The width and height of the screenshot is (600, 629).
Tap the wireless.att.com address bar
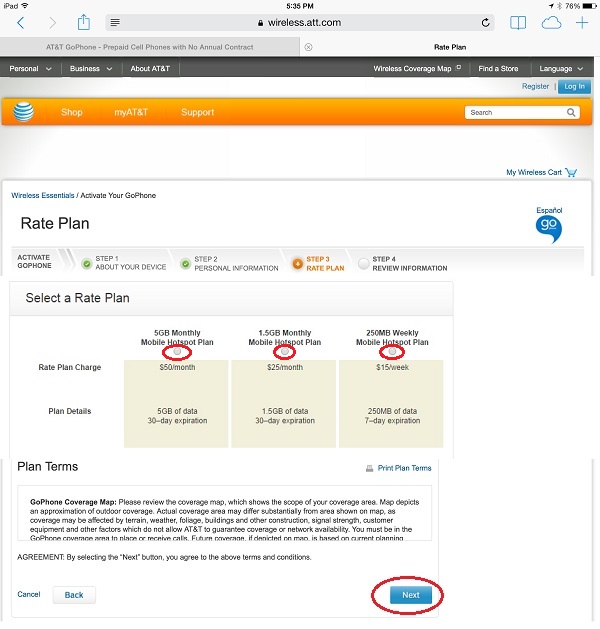coord(300,22)
